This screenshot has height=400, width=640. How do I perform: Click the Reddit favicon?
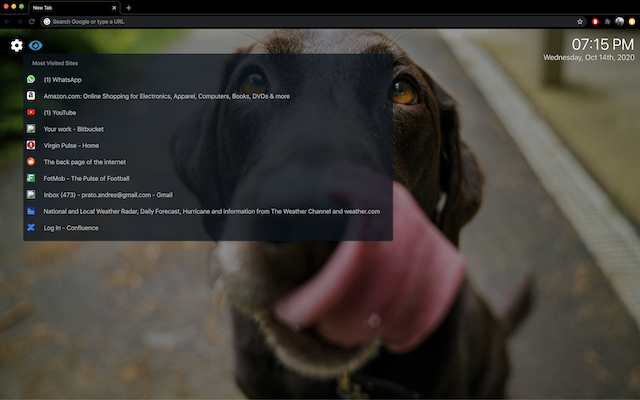pyautogui.click(x=31, y=162)
